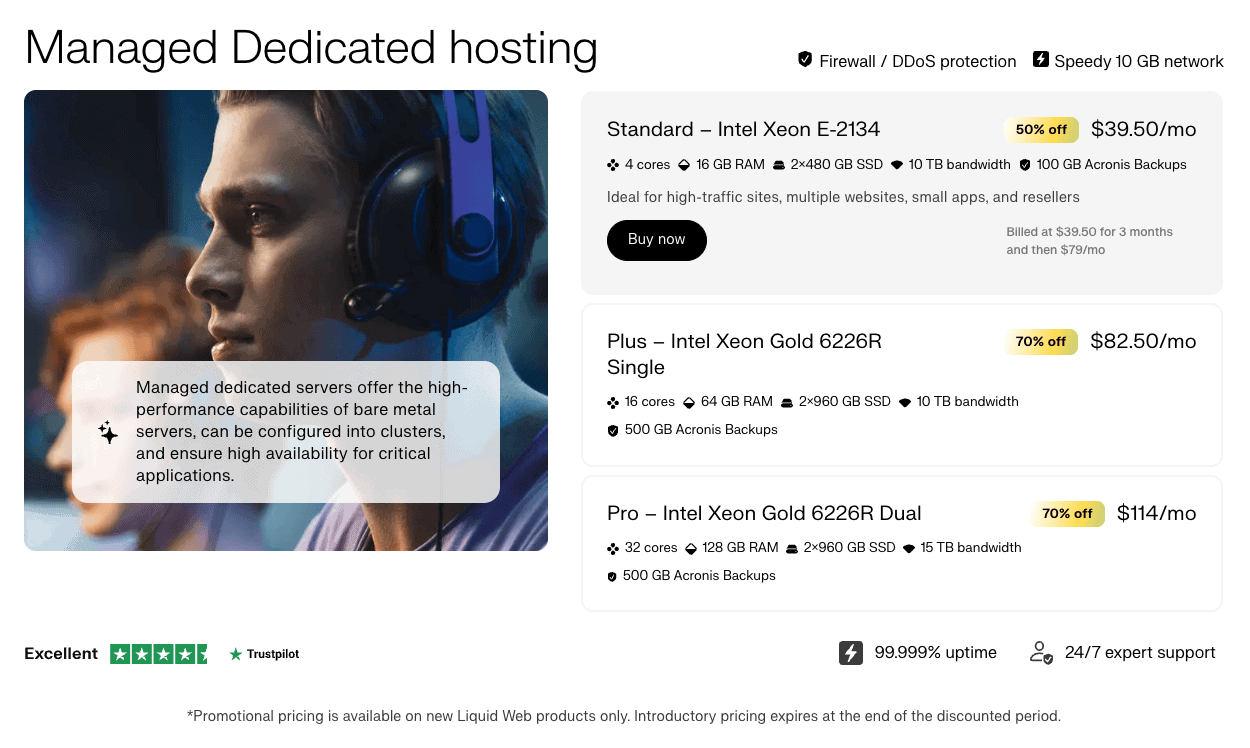Image resolution: width=1250 pixels, height=748 pixels.
Task: Click the $114/mo price on Pro plan
Action: coord(1156,513)
